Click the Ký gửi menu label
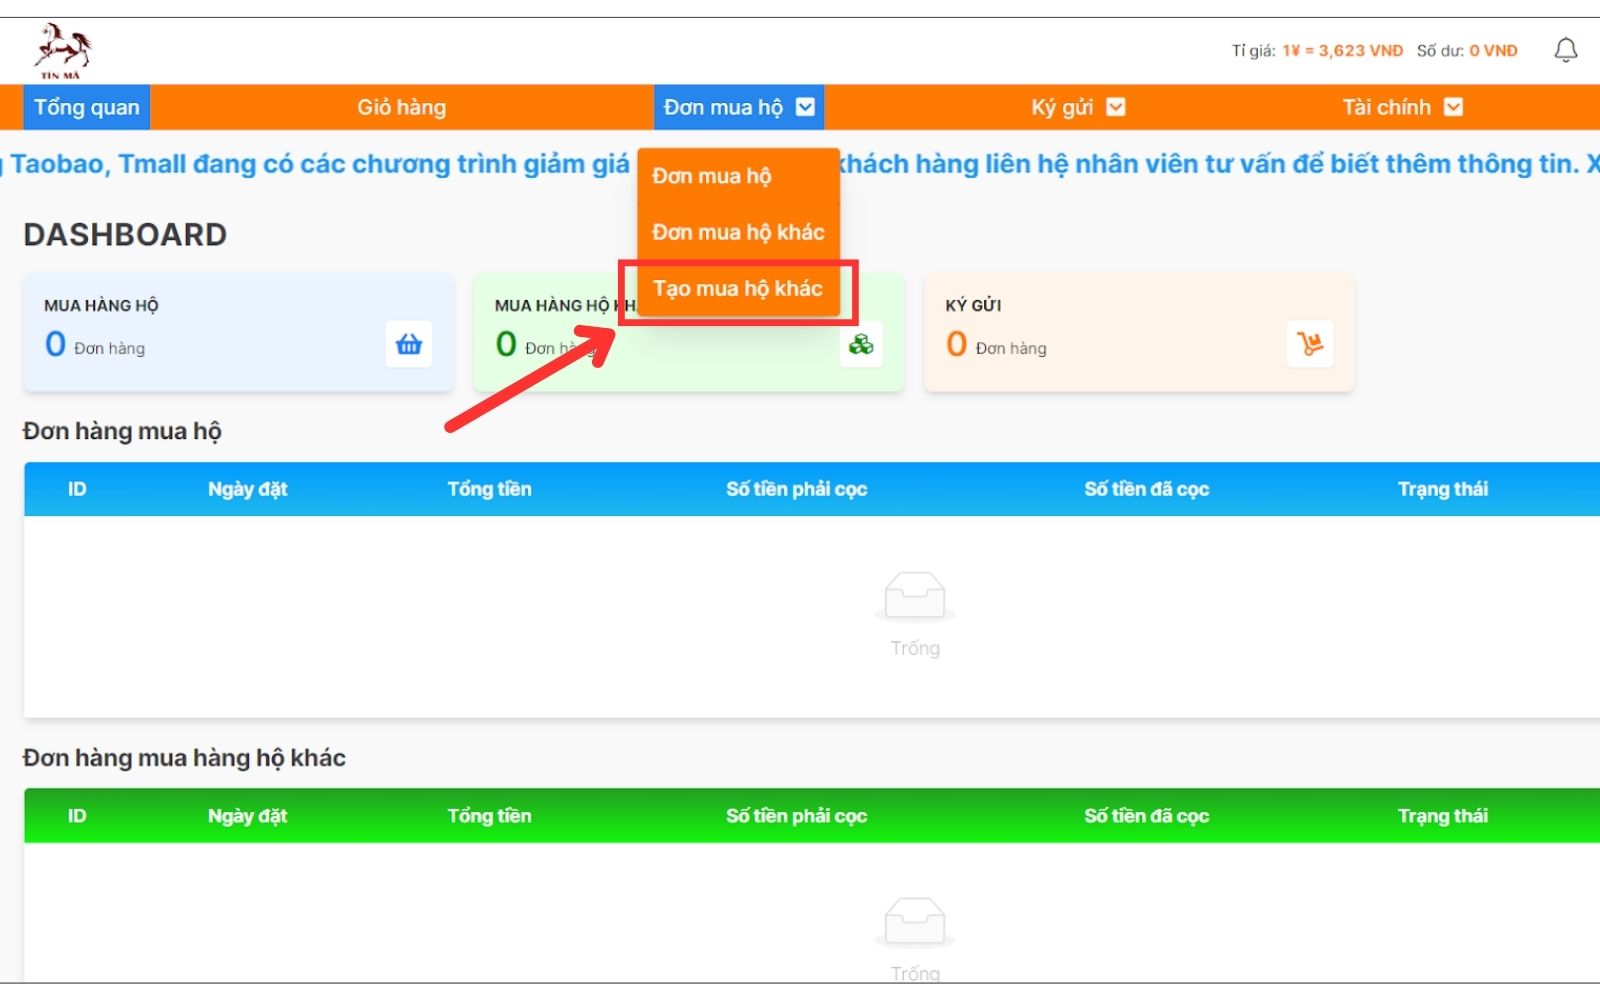Screen dimensions: 1600x1000 [1062, 107]
